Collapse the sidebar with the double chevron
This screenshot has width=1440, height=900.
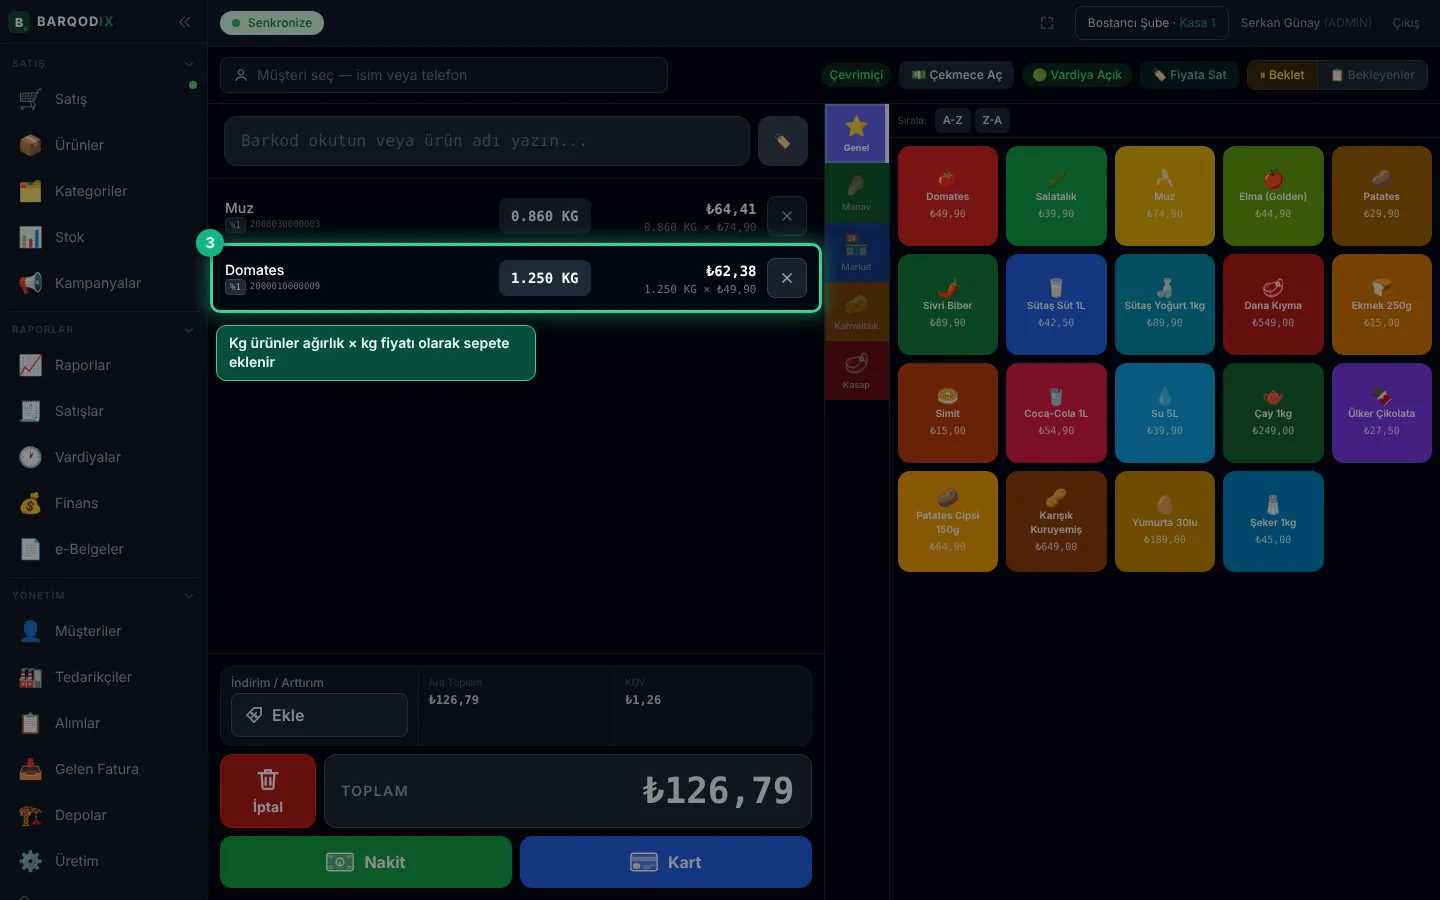click(x=185, y=22)
